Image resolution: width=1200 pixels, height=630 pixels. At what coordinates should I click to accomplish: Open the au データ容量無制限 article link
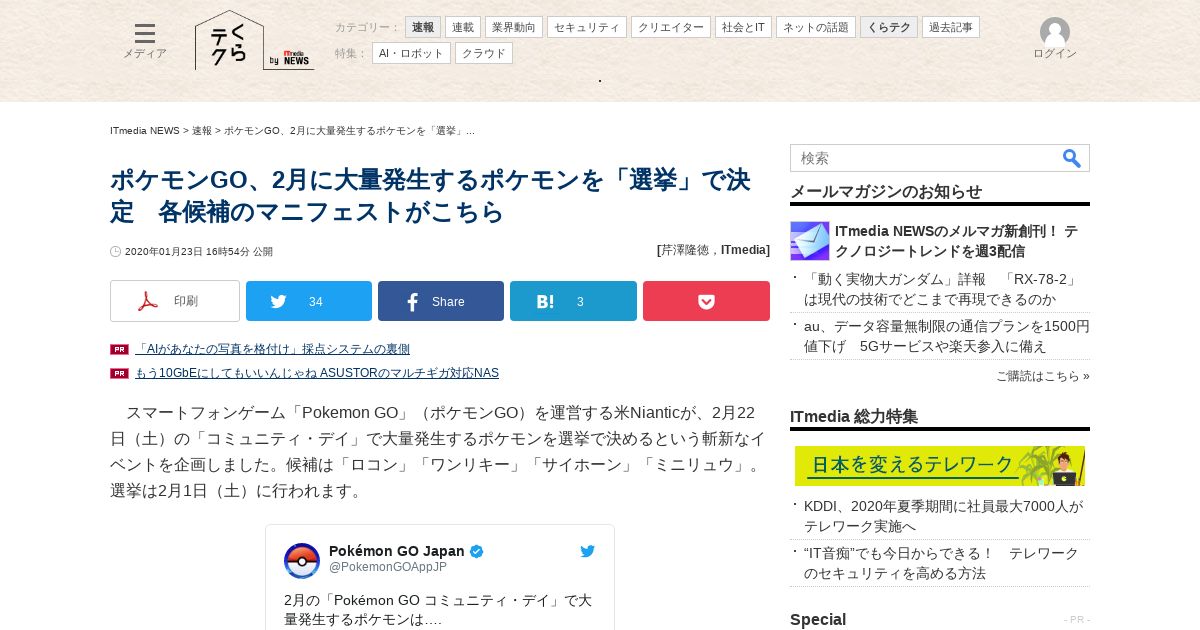tap(947, 336)
